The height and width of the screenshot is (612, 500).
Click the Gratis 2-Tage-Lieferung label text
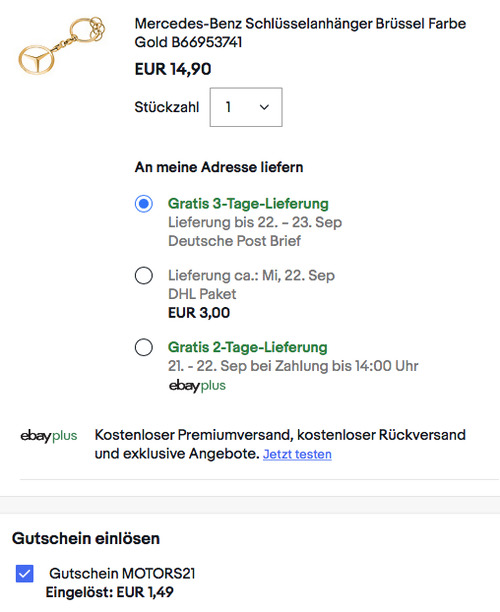pyautogui.click(x=247, y=347)
